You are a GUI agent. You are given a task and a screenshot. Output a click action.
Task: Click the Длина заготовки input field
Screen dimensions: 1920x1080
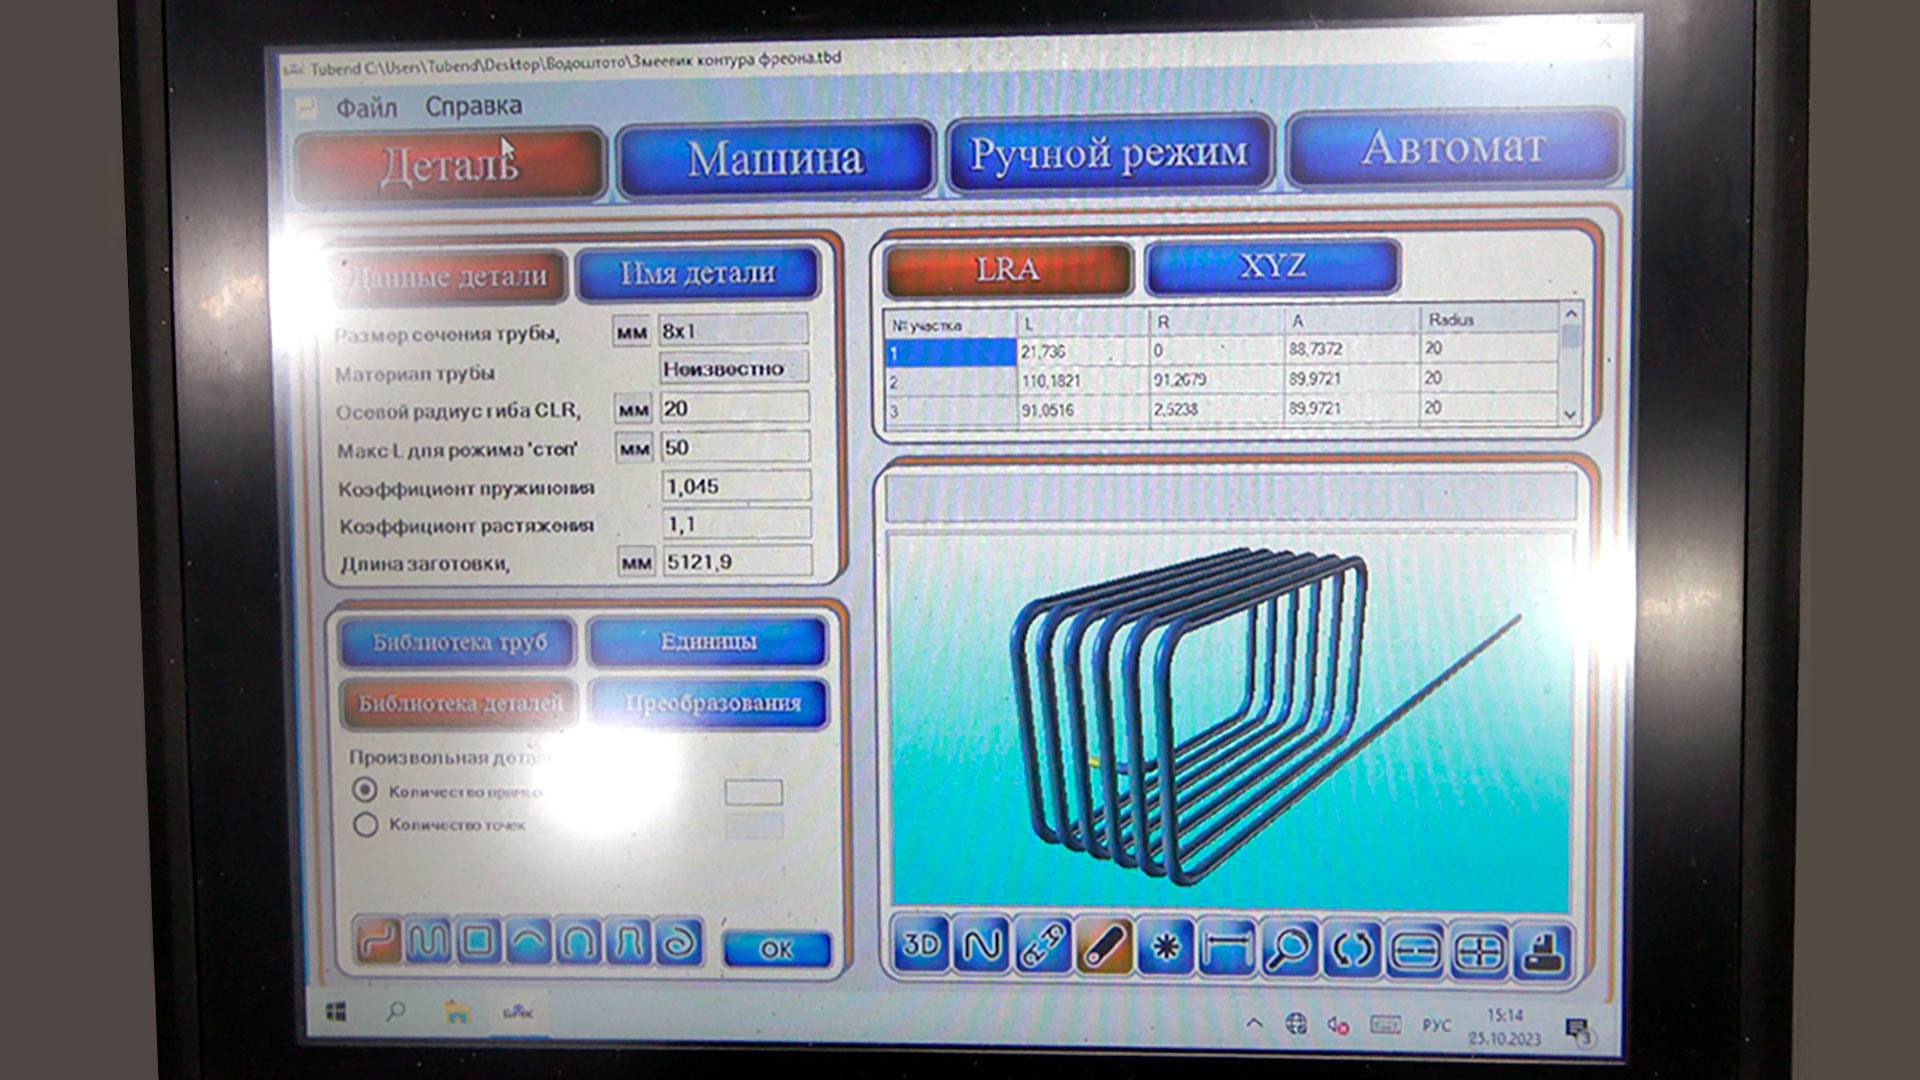coord(736,562)
